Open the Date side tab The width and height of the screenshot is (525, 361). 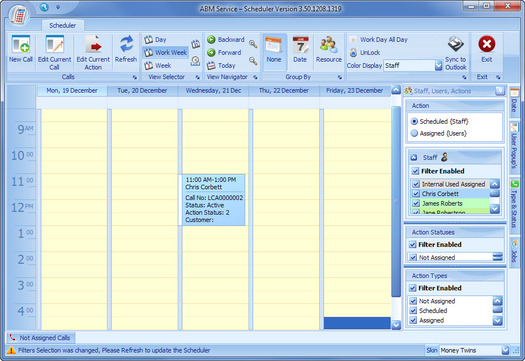tap(514, 102)
